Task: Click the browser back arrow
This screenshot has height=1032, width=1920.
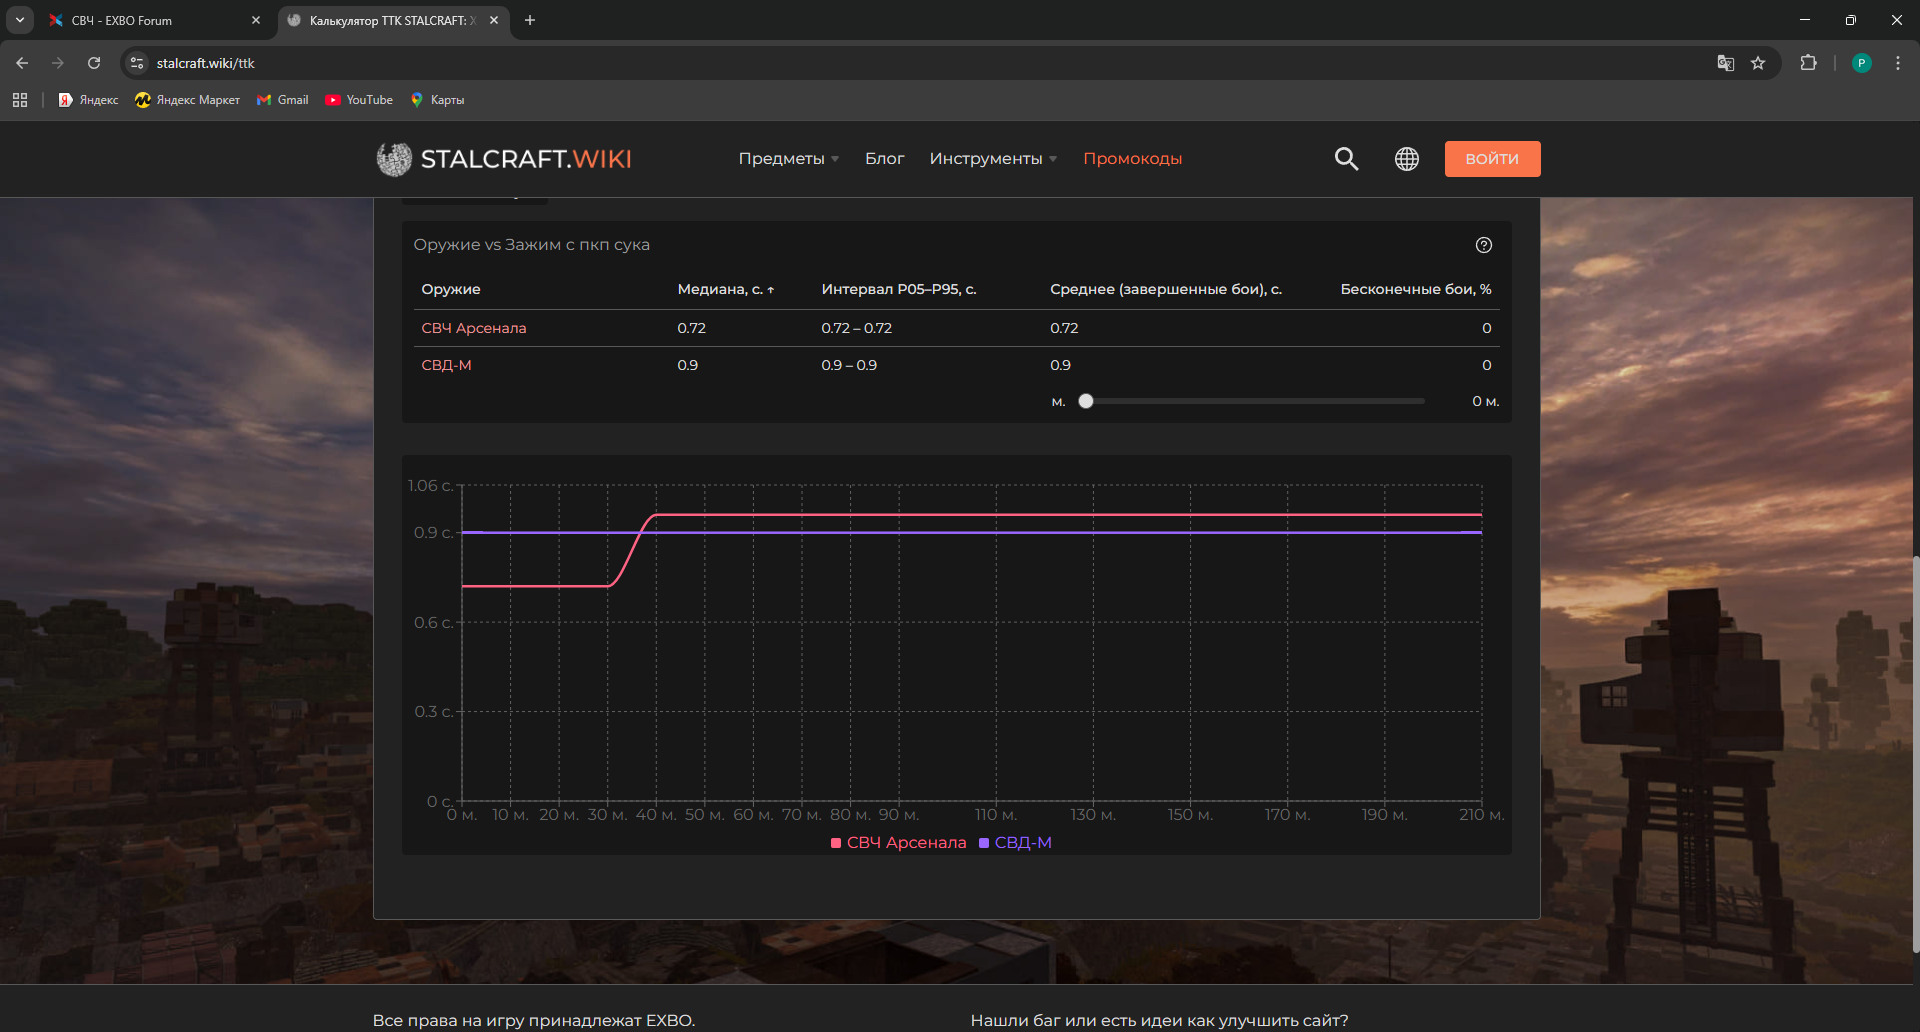Action: pyautogui.click(x=22, y=63)
